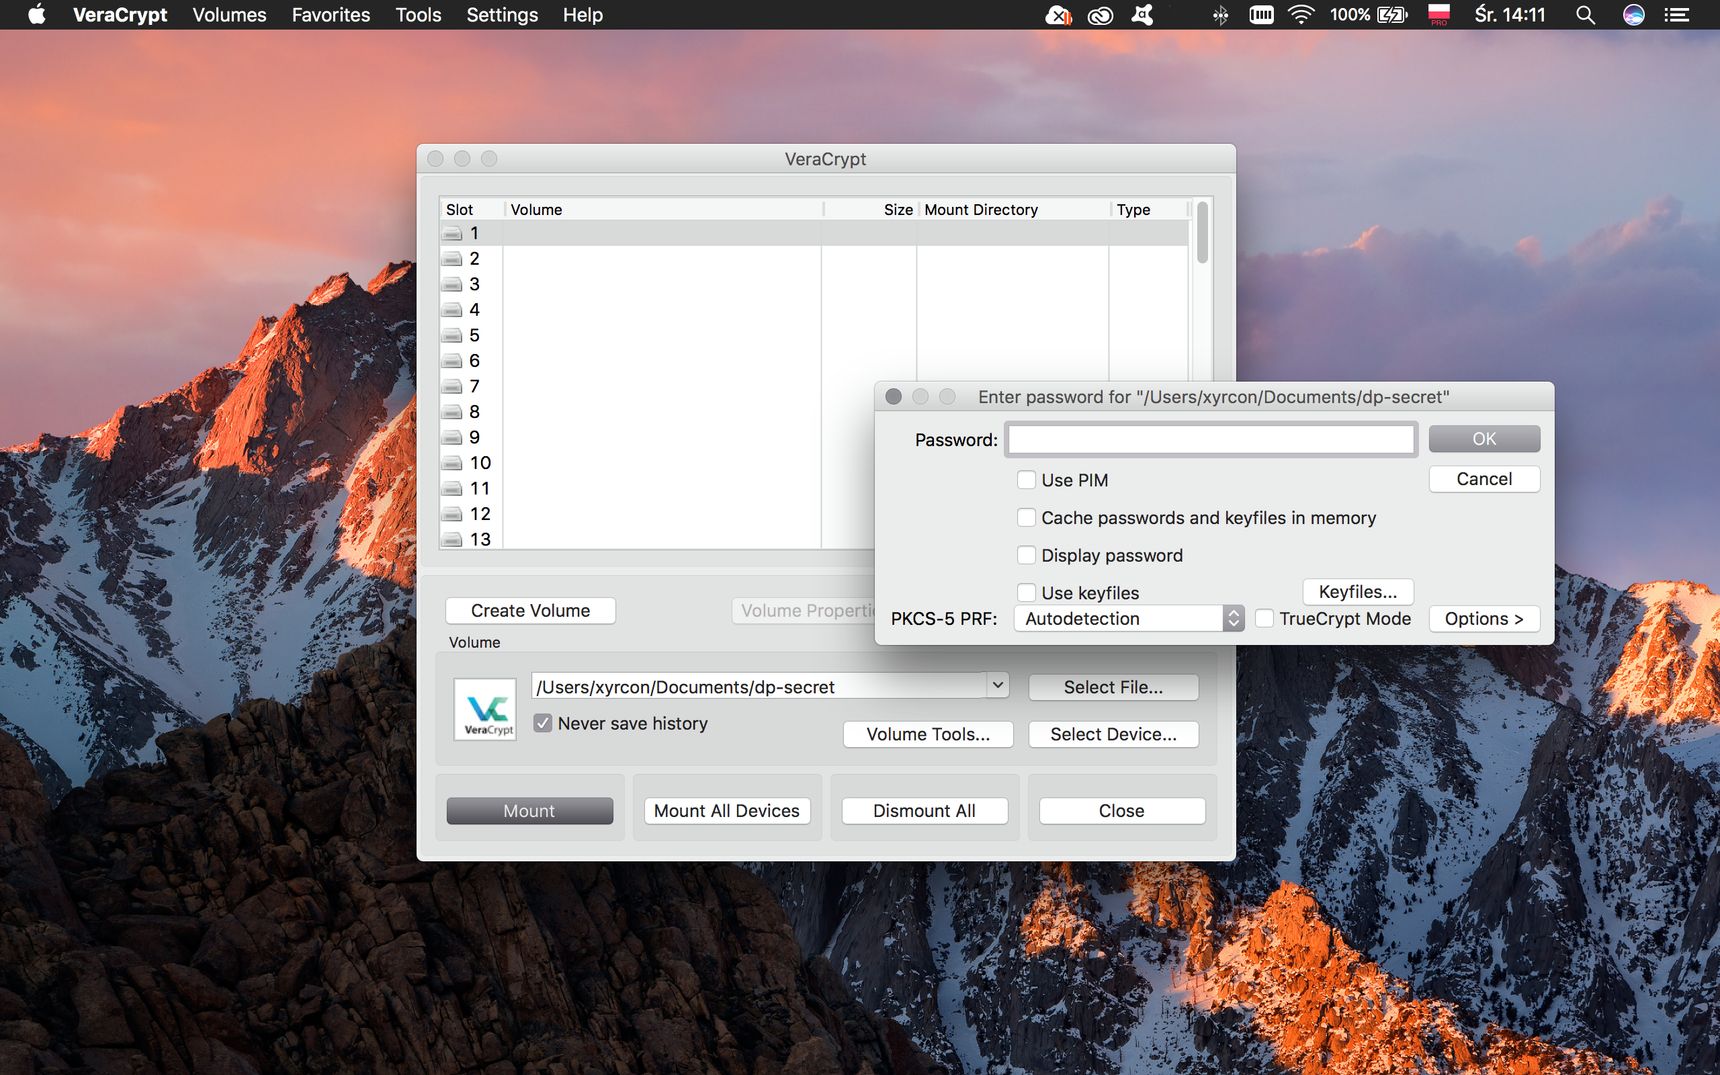1720x1075 pixels.
Task: Select drive slot 11 icon
Action: coord(453,488)
